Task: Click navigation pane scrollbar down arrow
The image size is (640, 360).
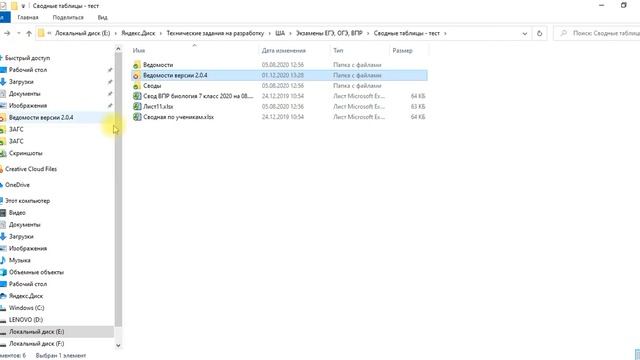Action: 118,345
